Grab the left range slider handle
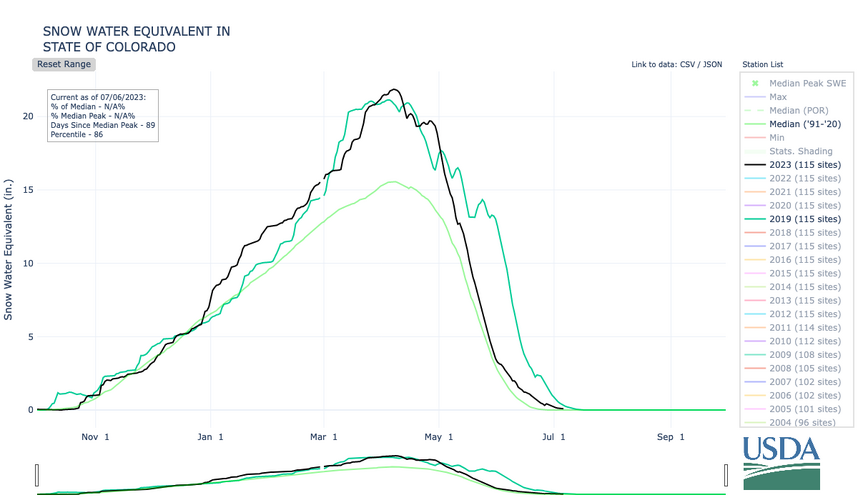 [x=37, y=475]
